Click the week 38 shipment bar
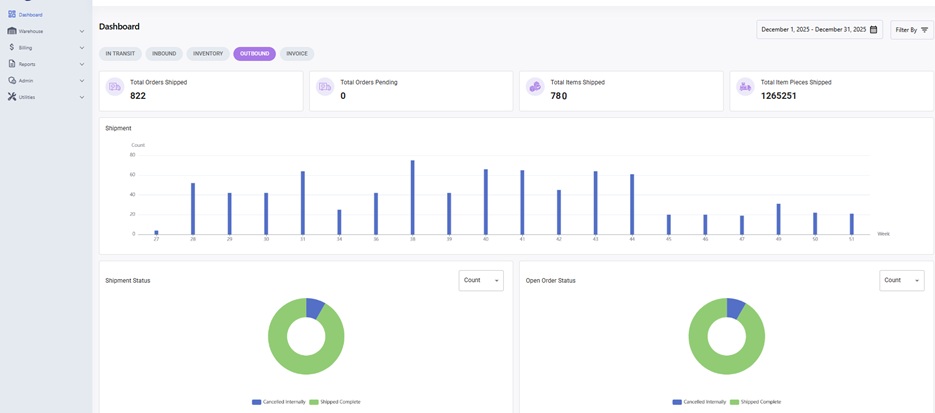 tap(413, 197)
